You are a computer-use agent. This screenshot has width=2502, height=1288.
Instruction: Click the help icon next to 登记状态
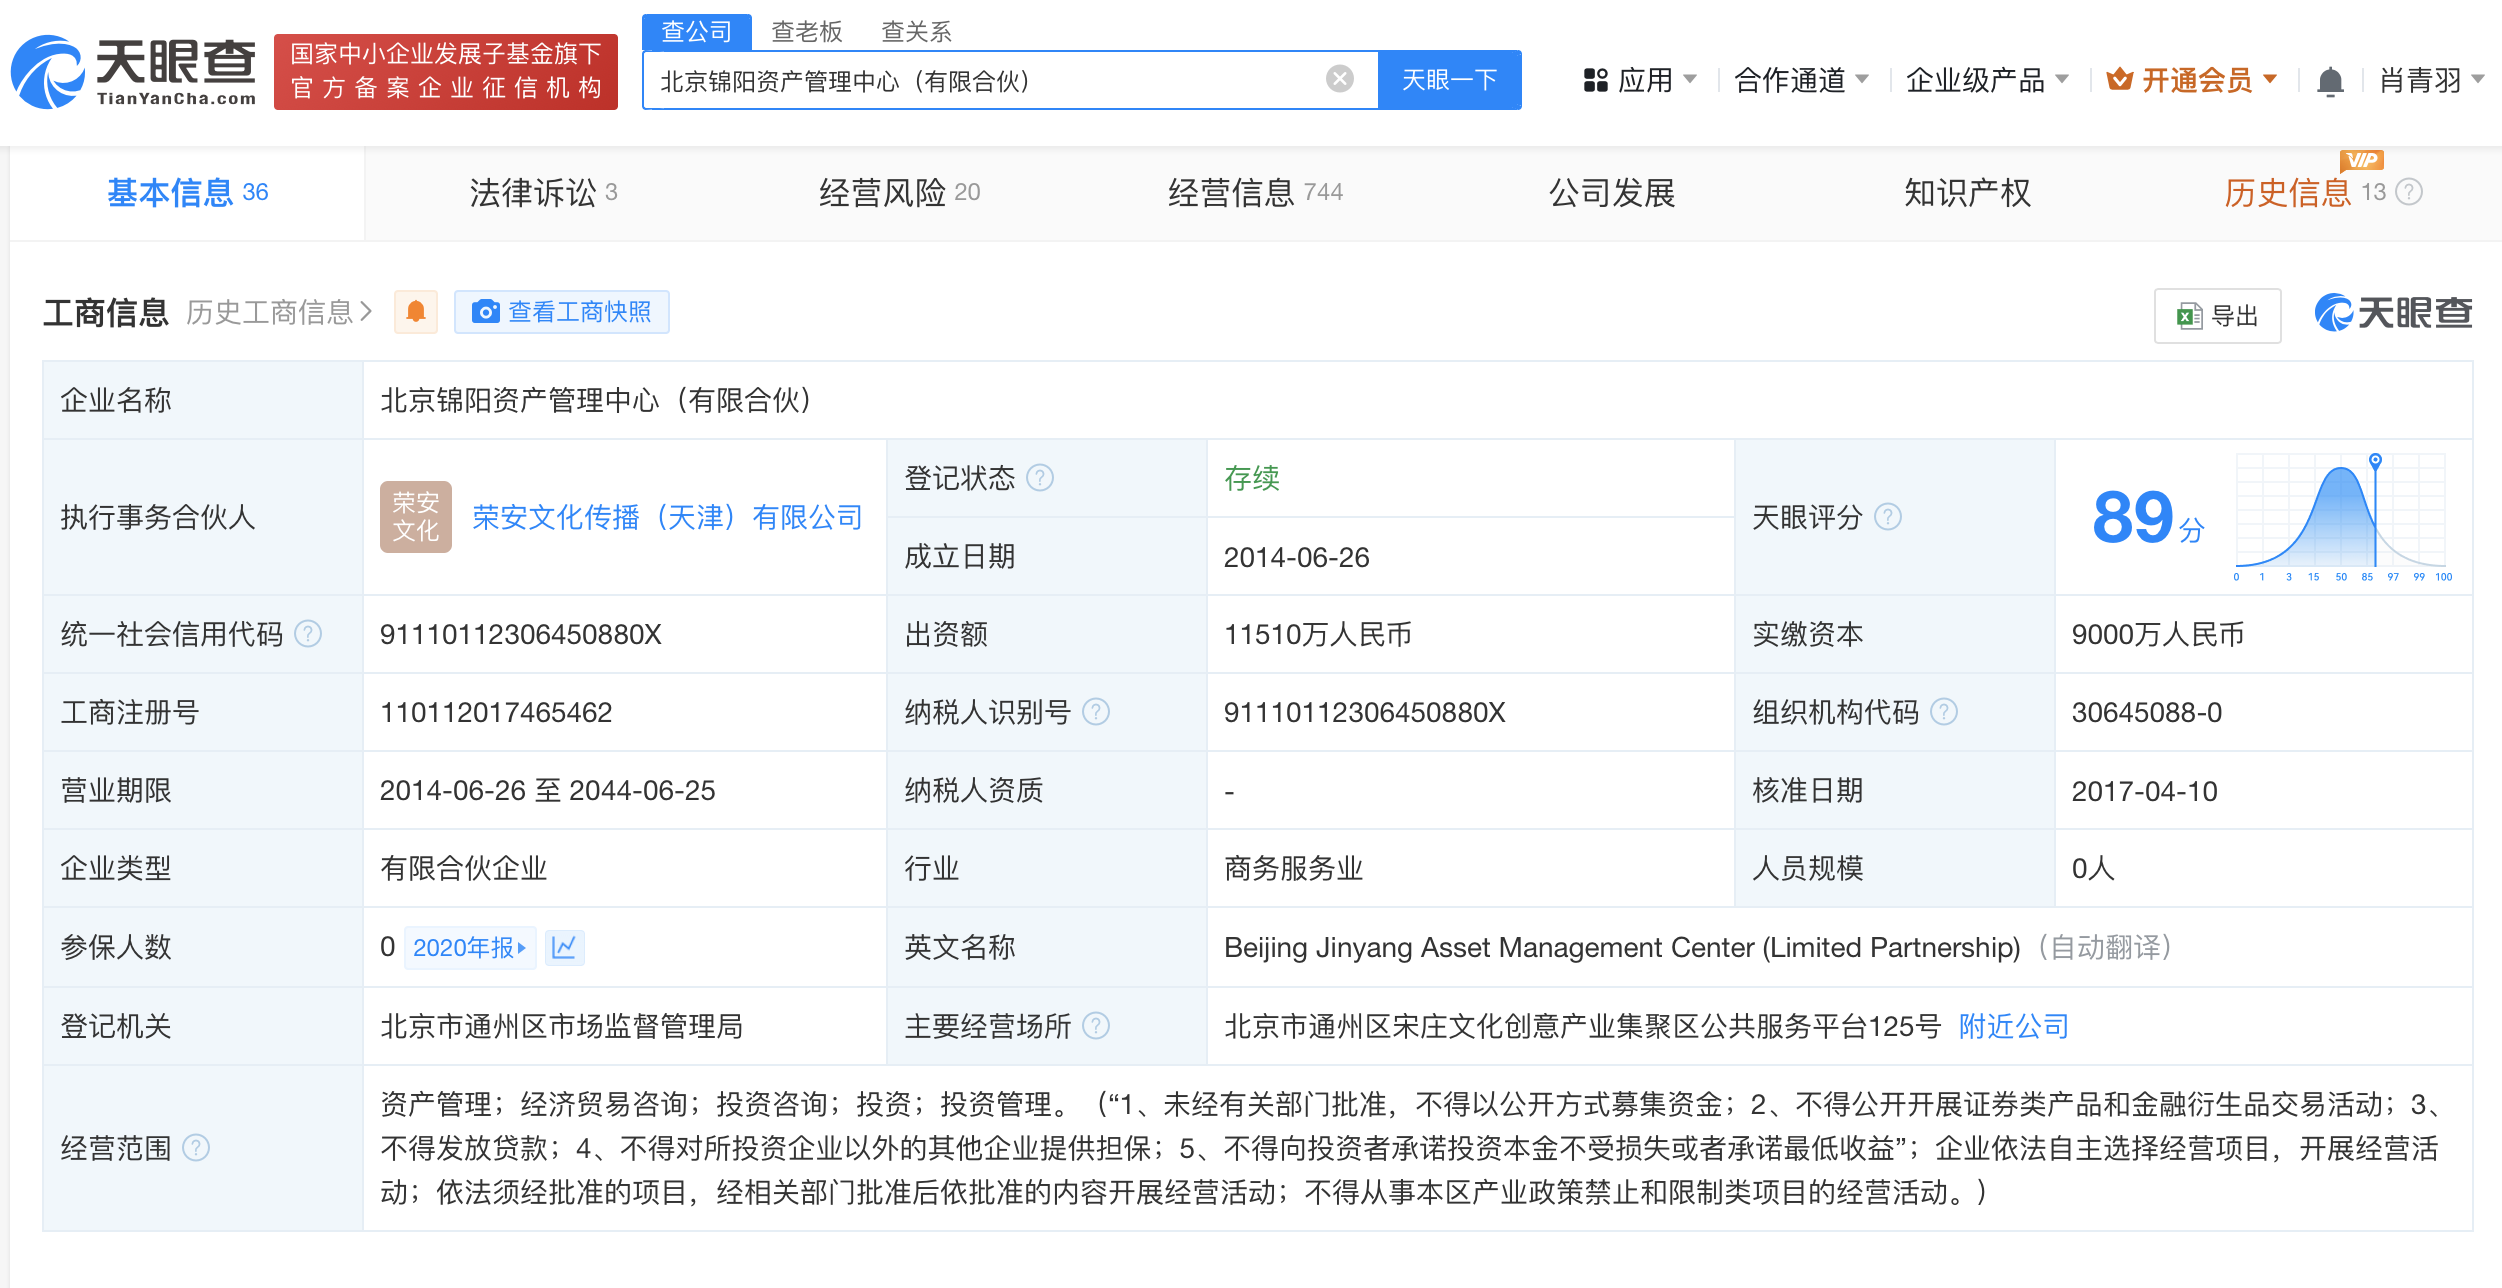coord(1040,478)
